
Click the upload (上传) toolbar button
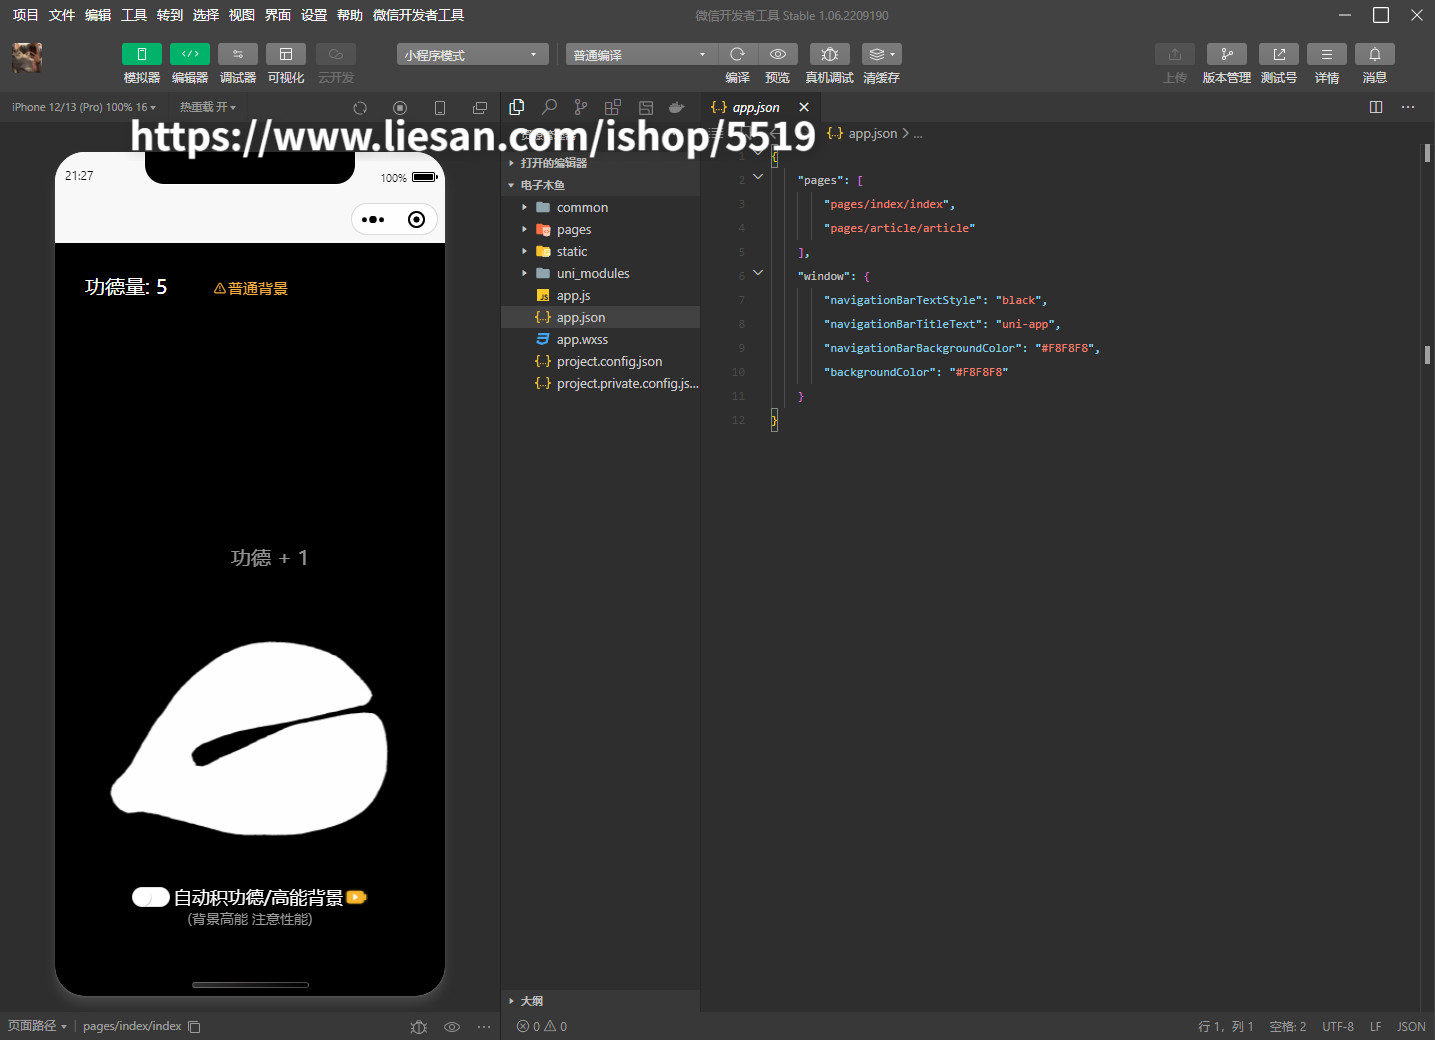tap(1175, 54)
